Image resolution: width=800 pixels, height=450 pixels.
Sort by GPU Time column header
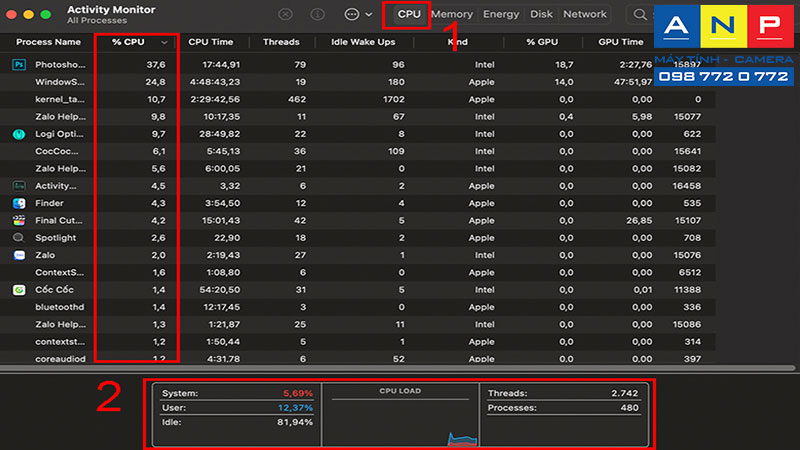pos(621,42)
